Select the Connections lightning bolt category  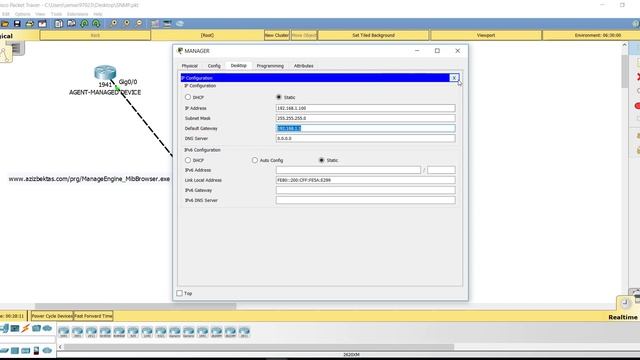click(x=26, y=328)
